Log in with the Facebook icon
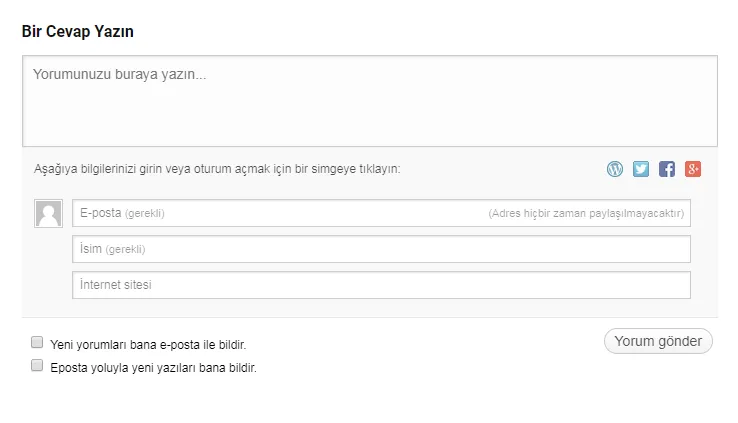Image resolution: width=738 pixels, height=423 pixels. (666, 169)
